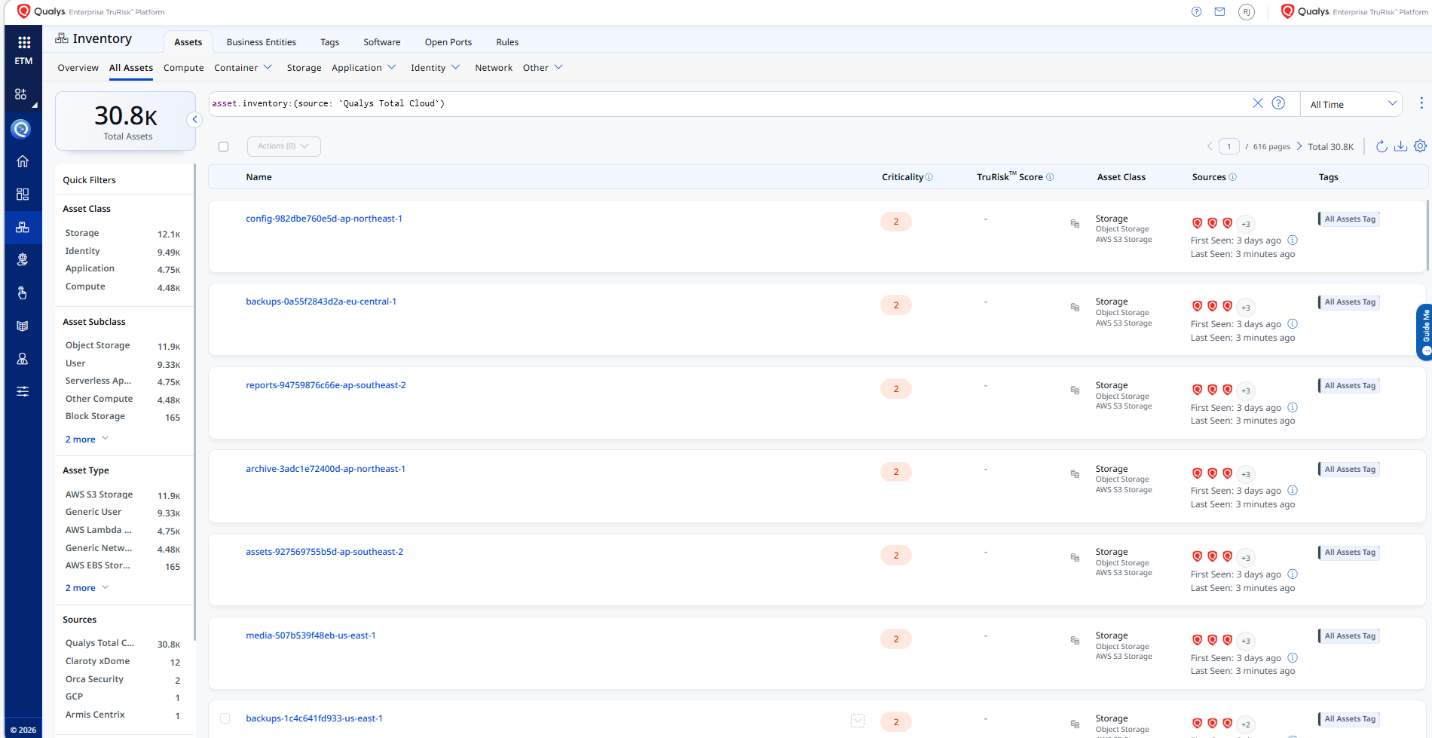Viewport: 1432px width, 738px height.
Task: Open the Guide Me side tab
Action: (x=1425, y=332)
